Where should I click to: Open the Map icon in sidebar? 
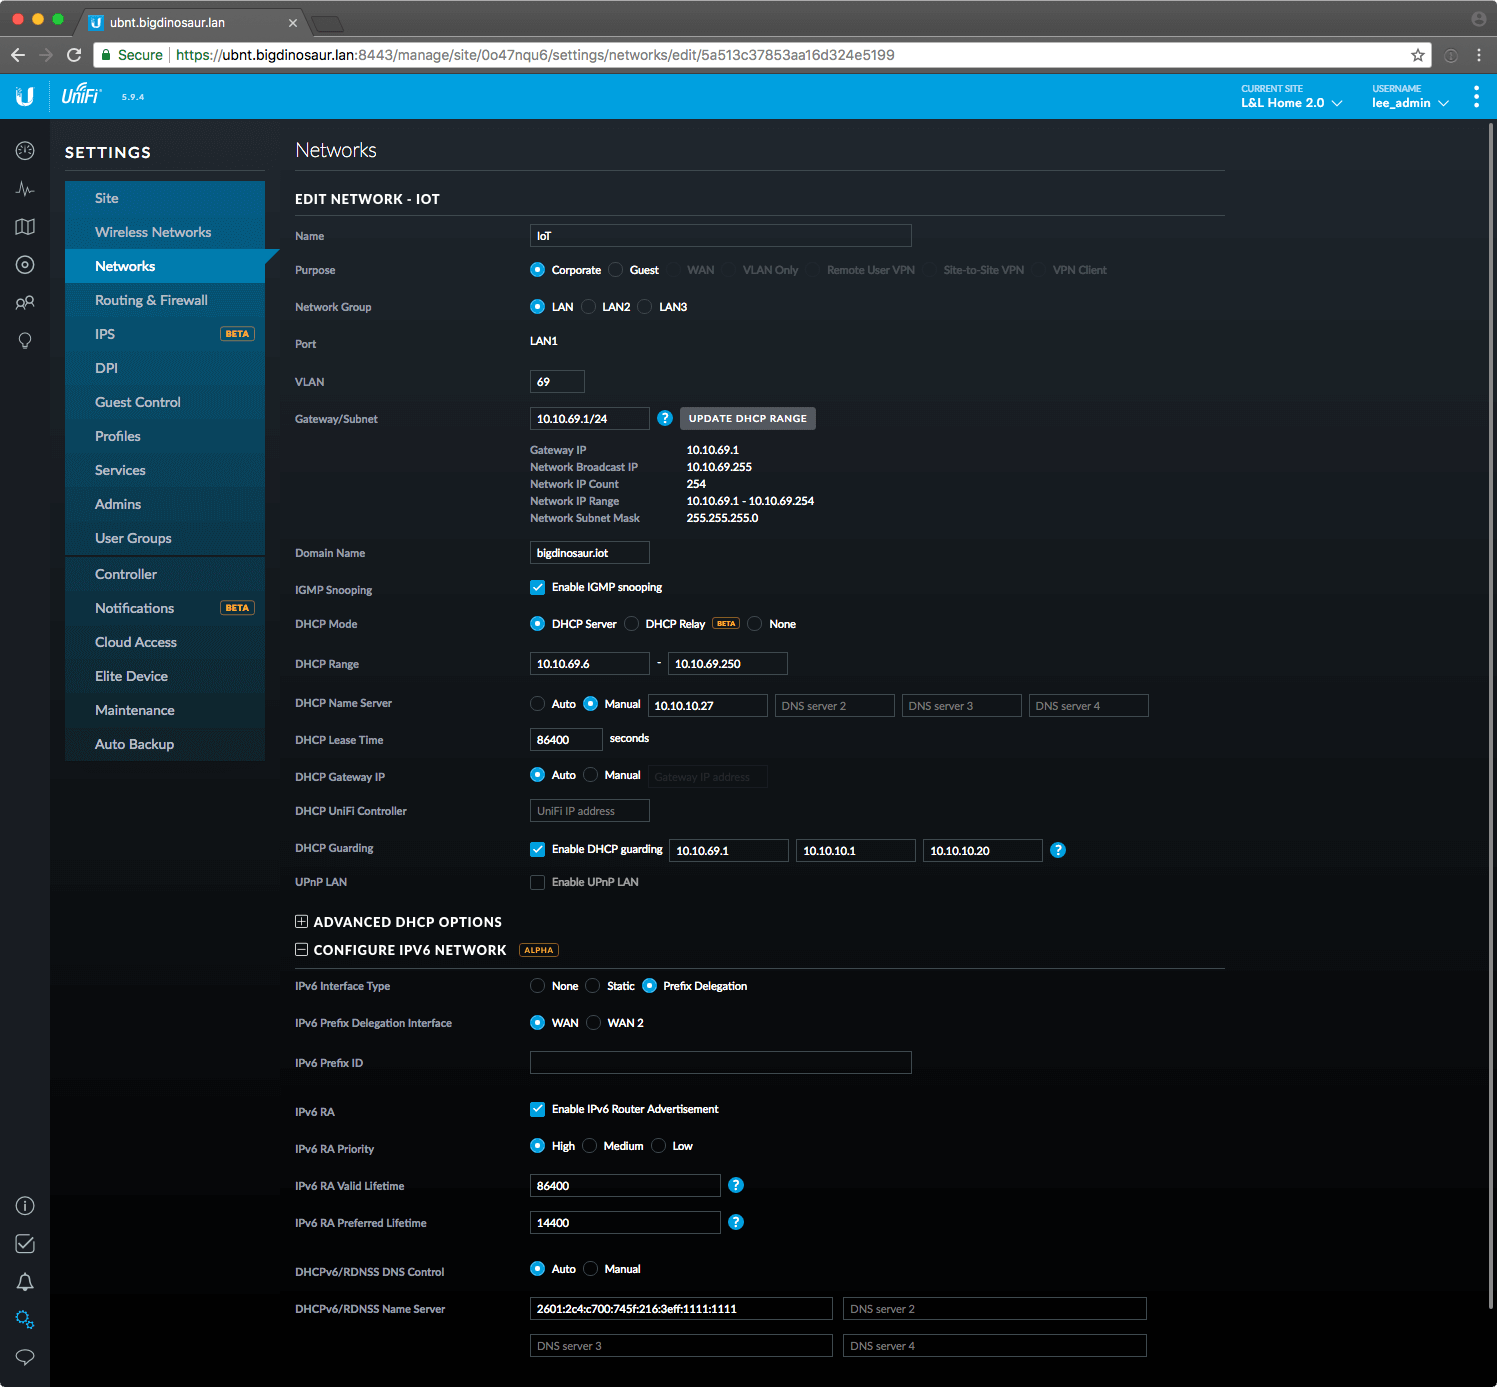click(x=25, y=227)
